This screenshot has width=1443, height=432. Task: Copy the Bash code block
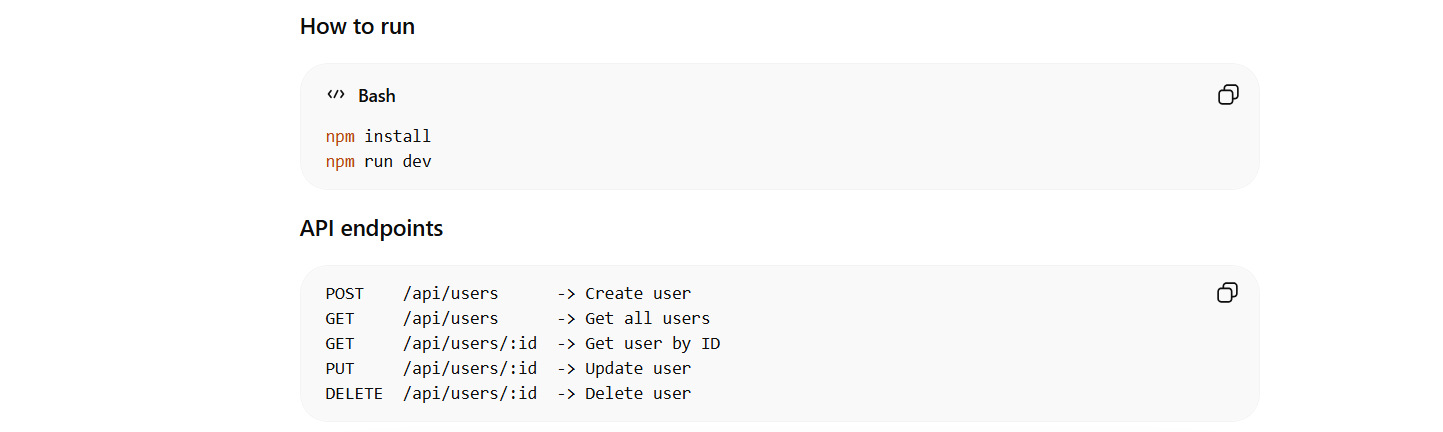point(1228,95)
